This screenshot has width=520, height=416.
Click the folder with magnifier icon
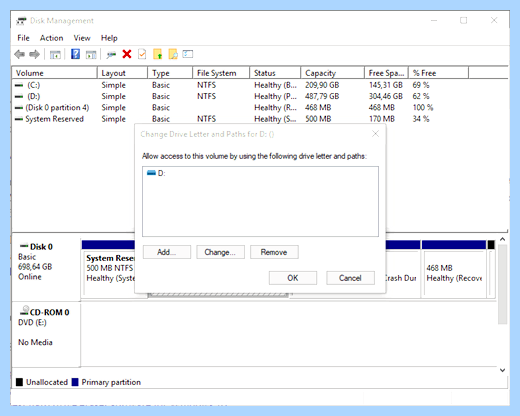coord(173,54)
